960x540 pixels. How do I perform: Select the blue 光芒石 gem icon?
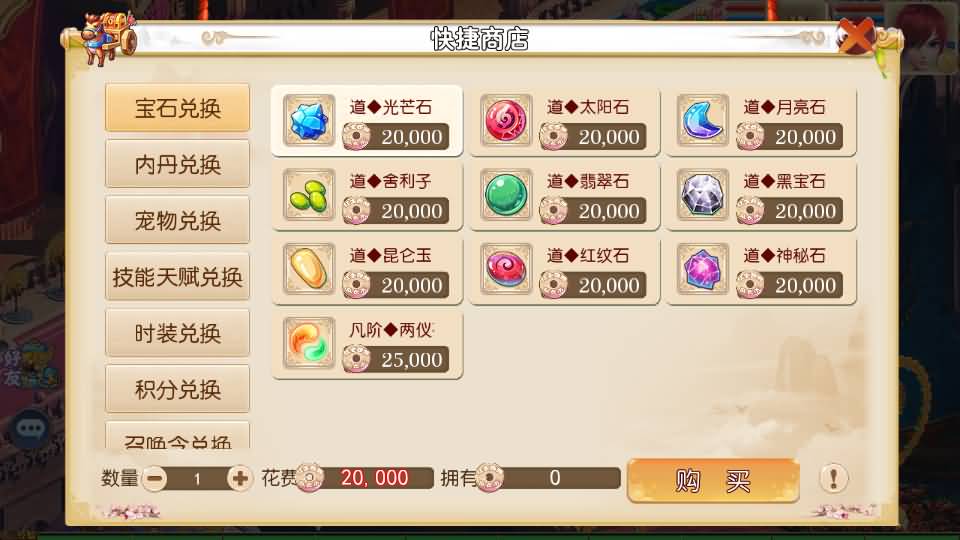tap(309, 120)
